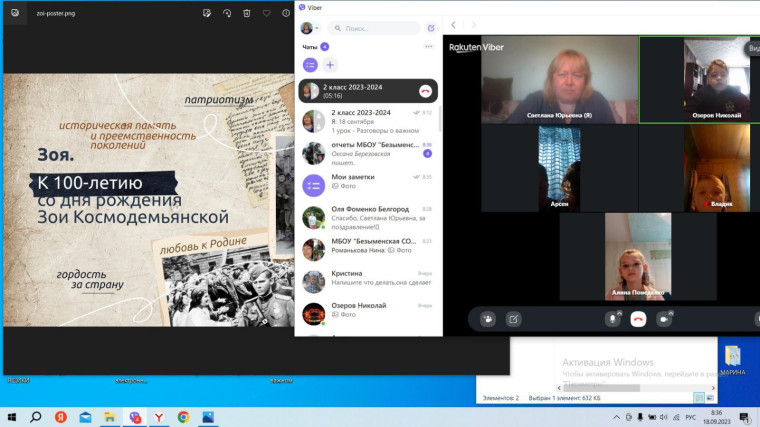Open the 'Мои заметки' chat

click(368, 185)
